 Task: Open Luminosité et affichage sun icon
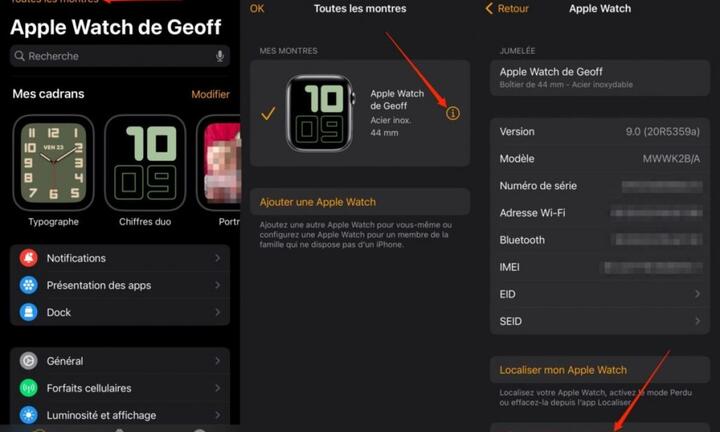click(28, 415)
